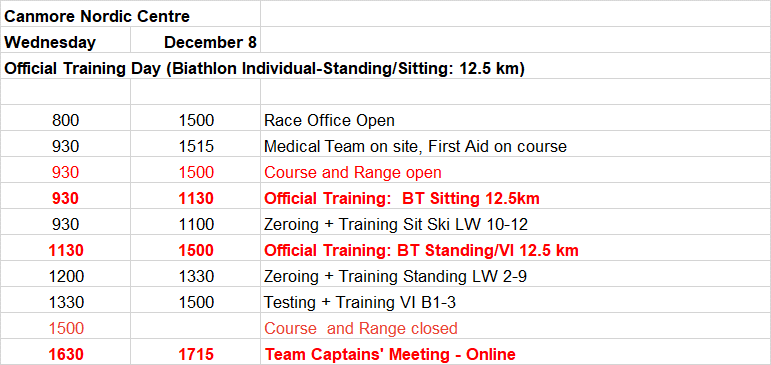Select the Official Training Day heading row

click(386, 68)
